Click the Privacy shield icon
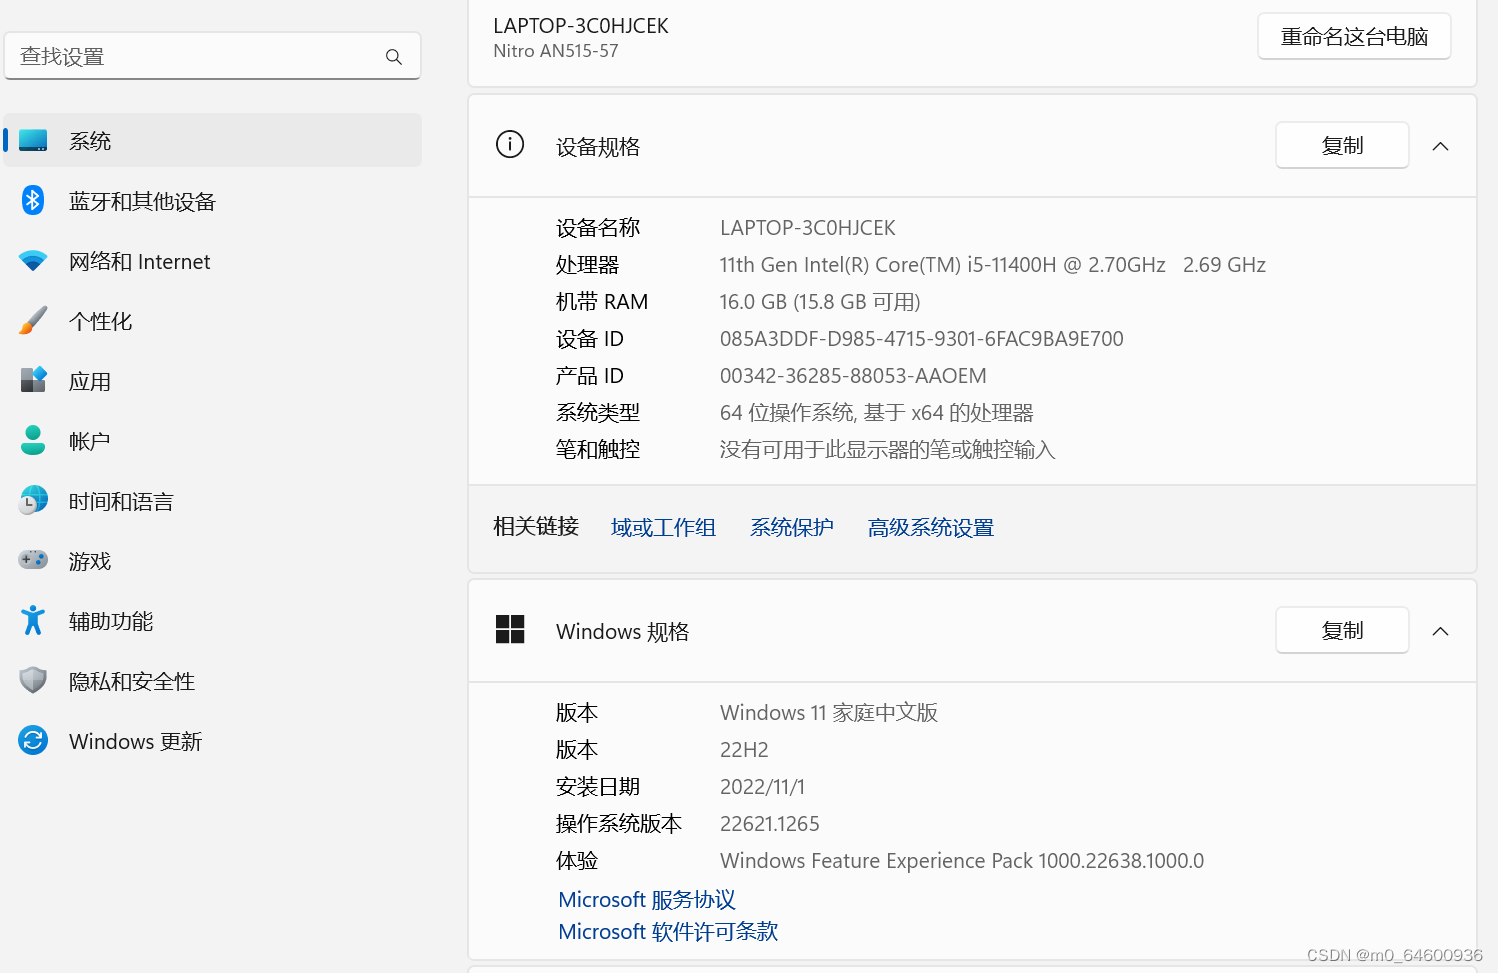Viewport: 1498px width, 973px height. (33, 680)
